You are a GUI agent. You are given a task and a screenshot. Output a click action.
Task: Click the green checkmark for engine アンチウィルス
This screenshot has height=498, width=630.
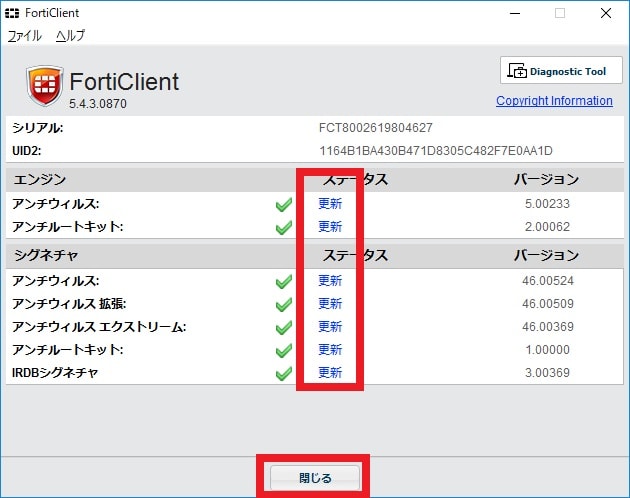[284, 205]
